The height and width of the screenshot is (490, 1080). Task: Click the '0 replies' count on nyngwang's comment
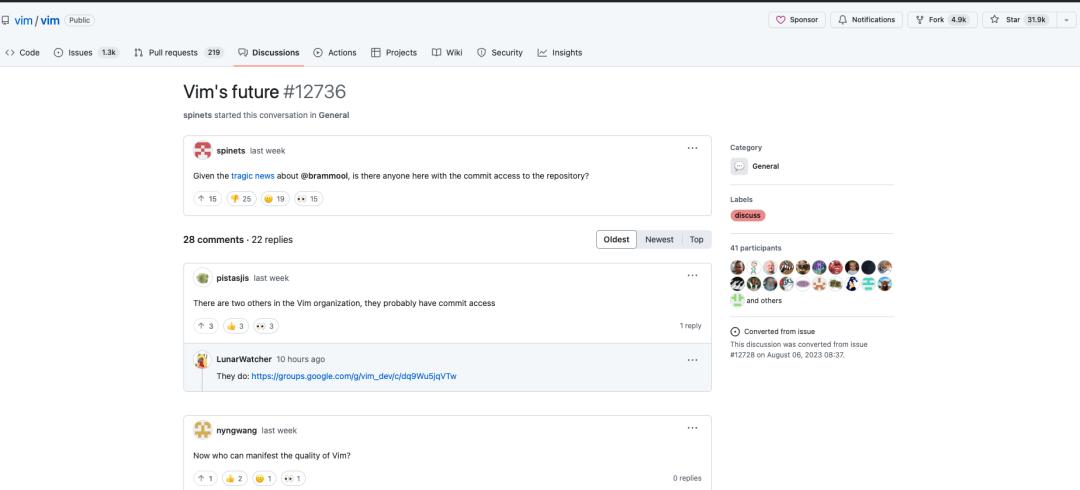click(x=687, y=478)
